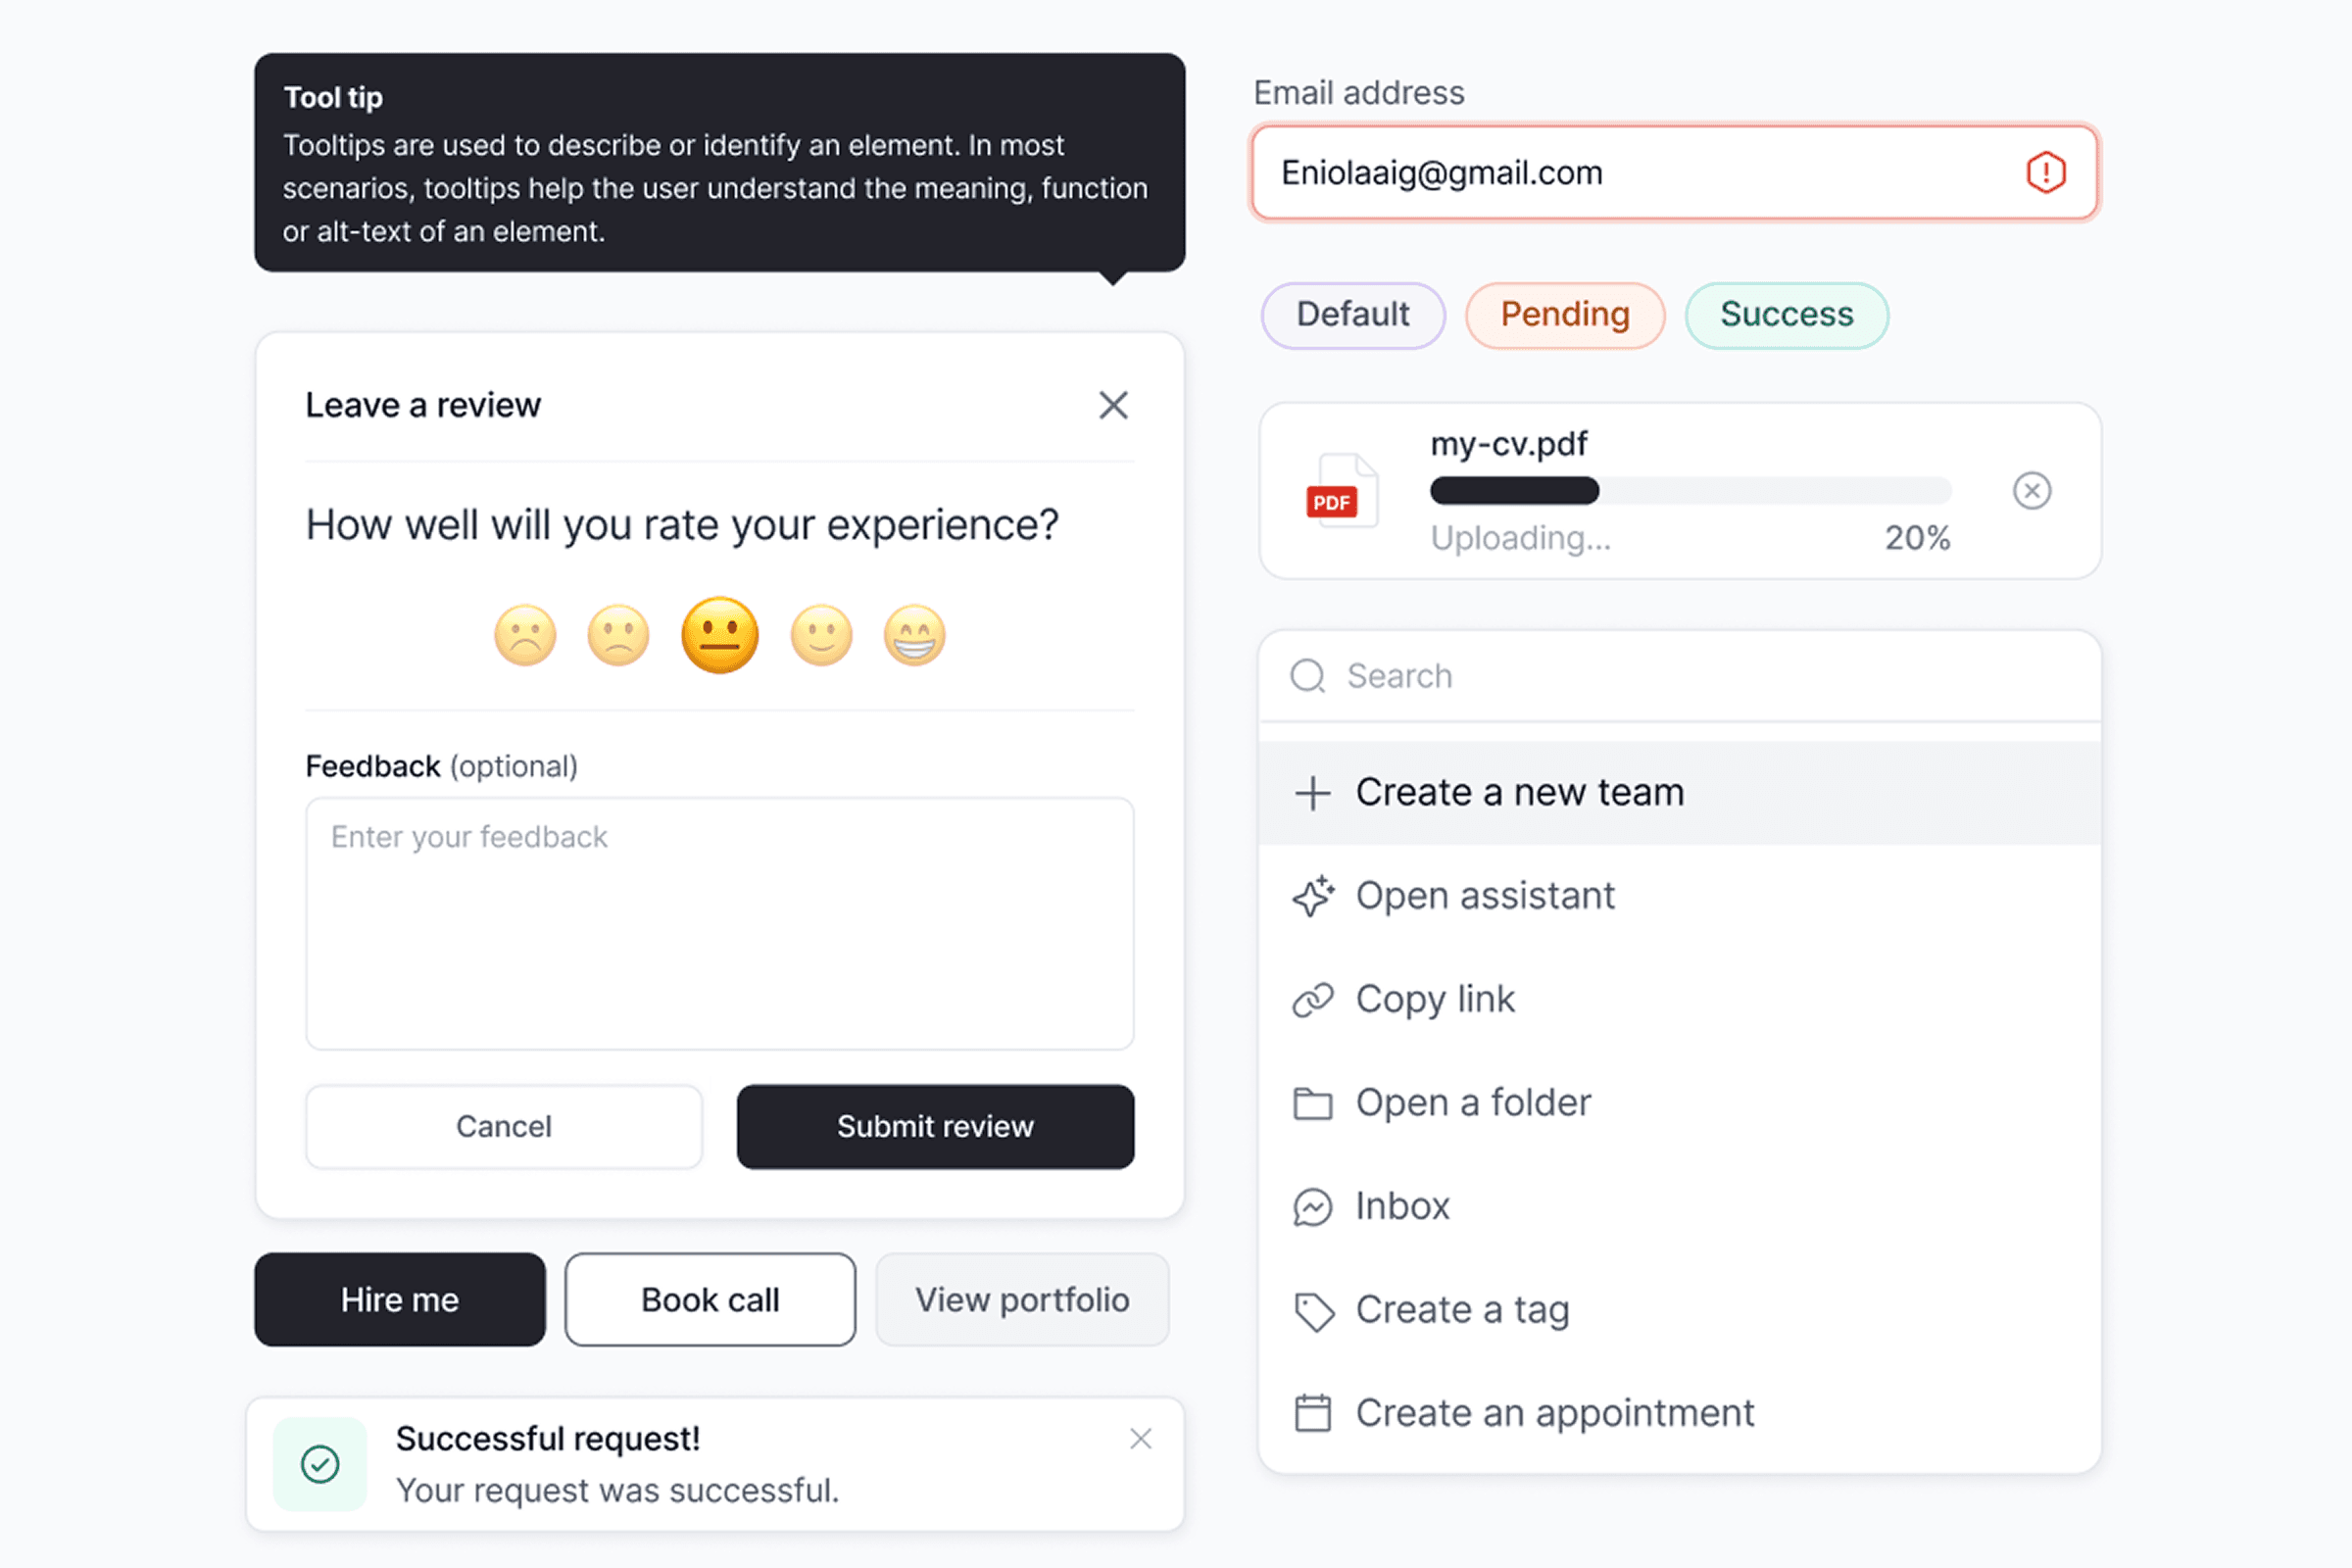2352x1568 pixels.
Task: Select the neutral face emoji rating
Action: point(719,635)
